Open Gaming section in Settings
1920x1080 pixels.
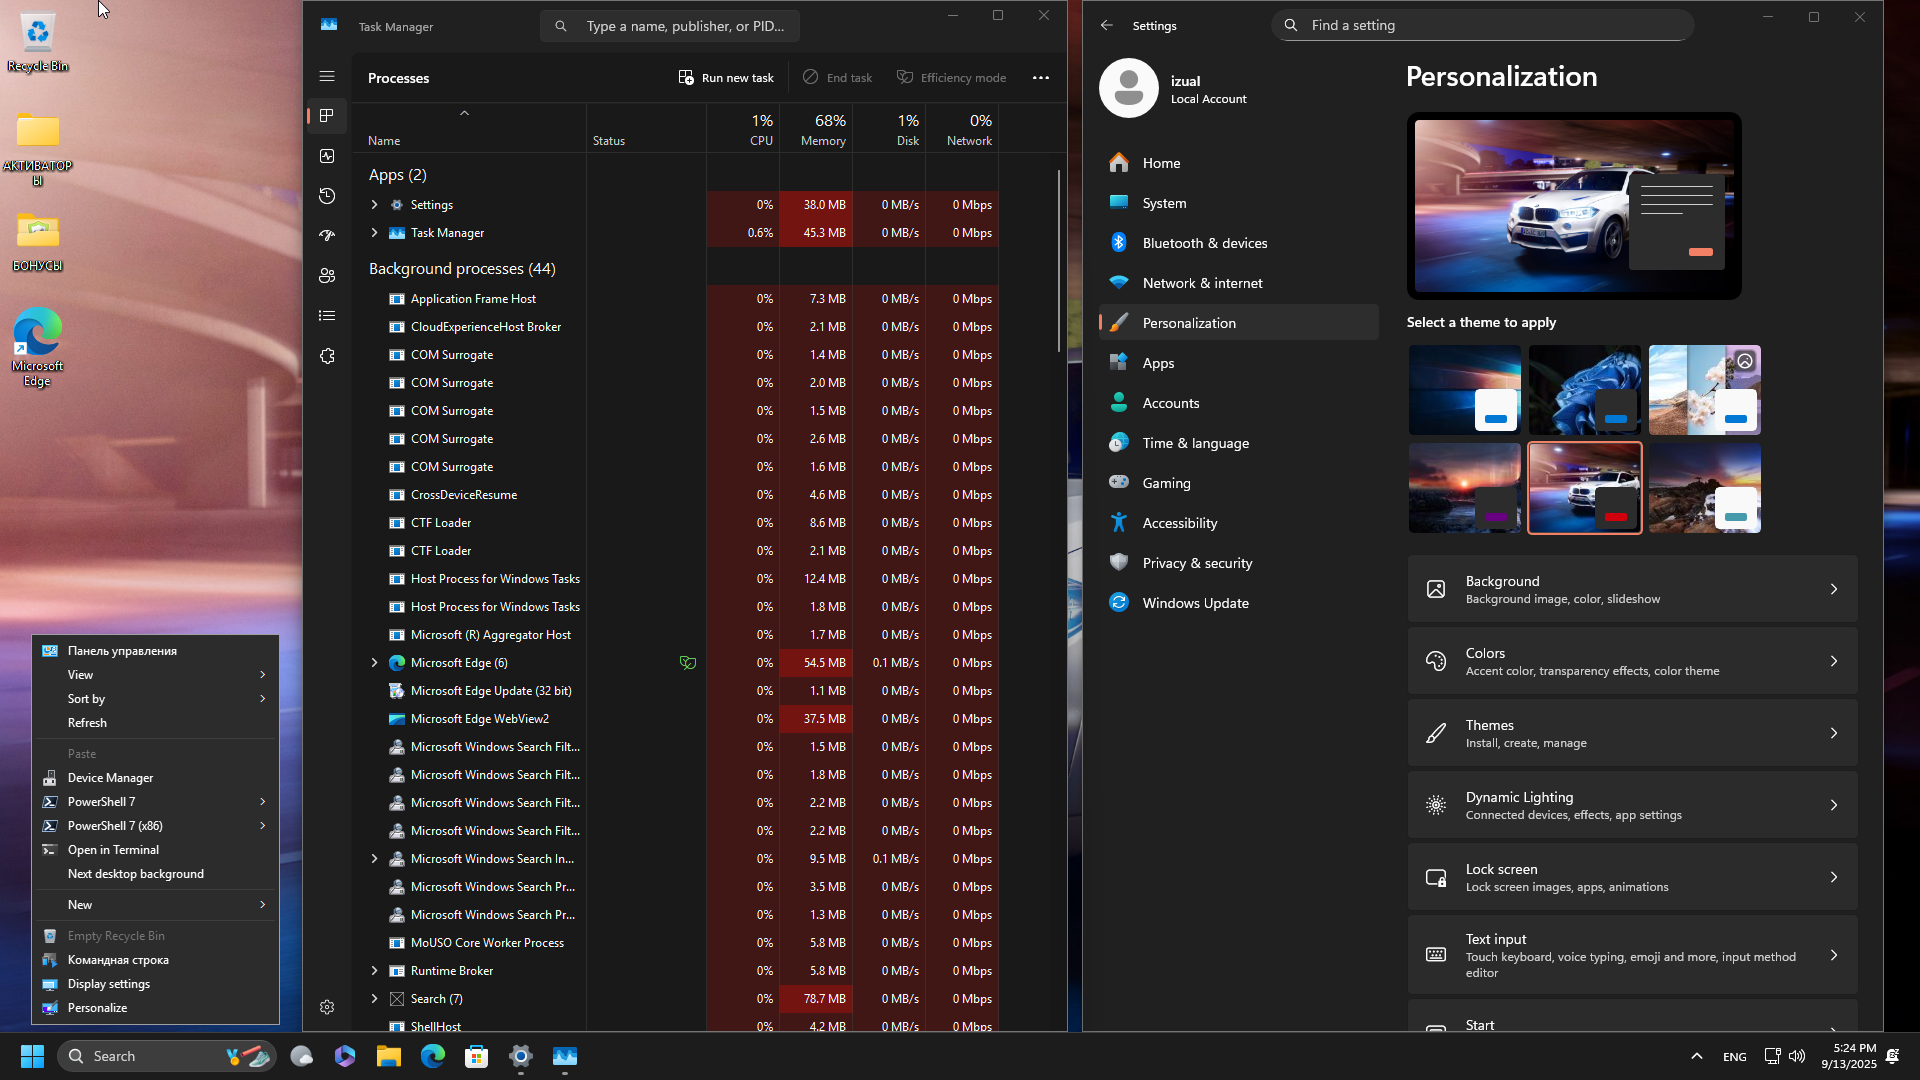pyautogui.click(x=1239, y=483)
